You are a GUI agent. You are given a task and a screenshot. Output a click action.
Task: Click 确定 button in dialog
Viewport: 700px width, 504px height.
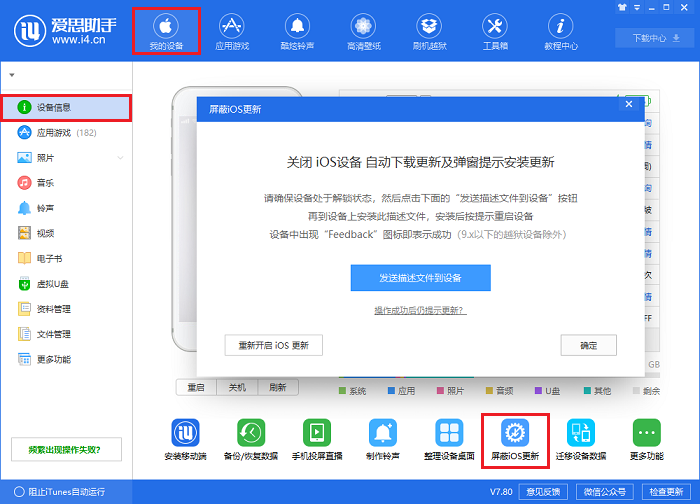coord(588,345)
